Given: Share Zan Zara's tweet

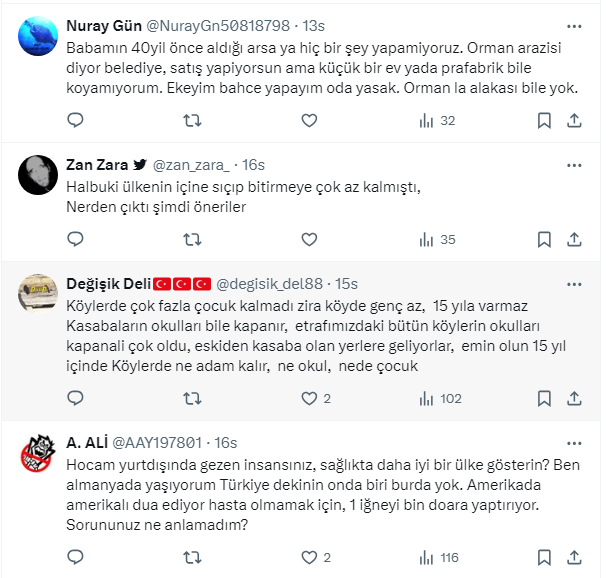Looking at the screenshot, I should pos(575,240).
